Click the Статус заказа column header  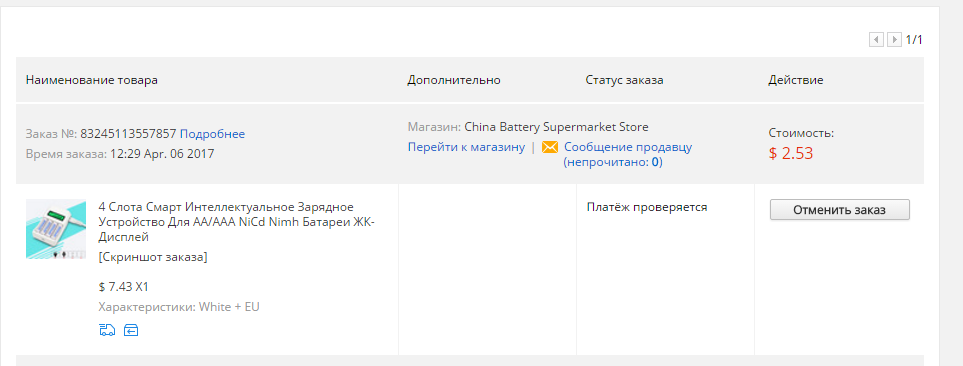pyautogui.click(x=624, y=80)
